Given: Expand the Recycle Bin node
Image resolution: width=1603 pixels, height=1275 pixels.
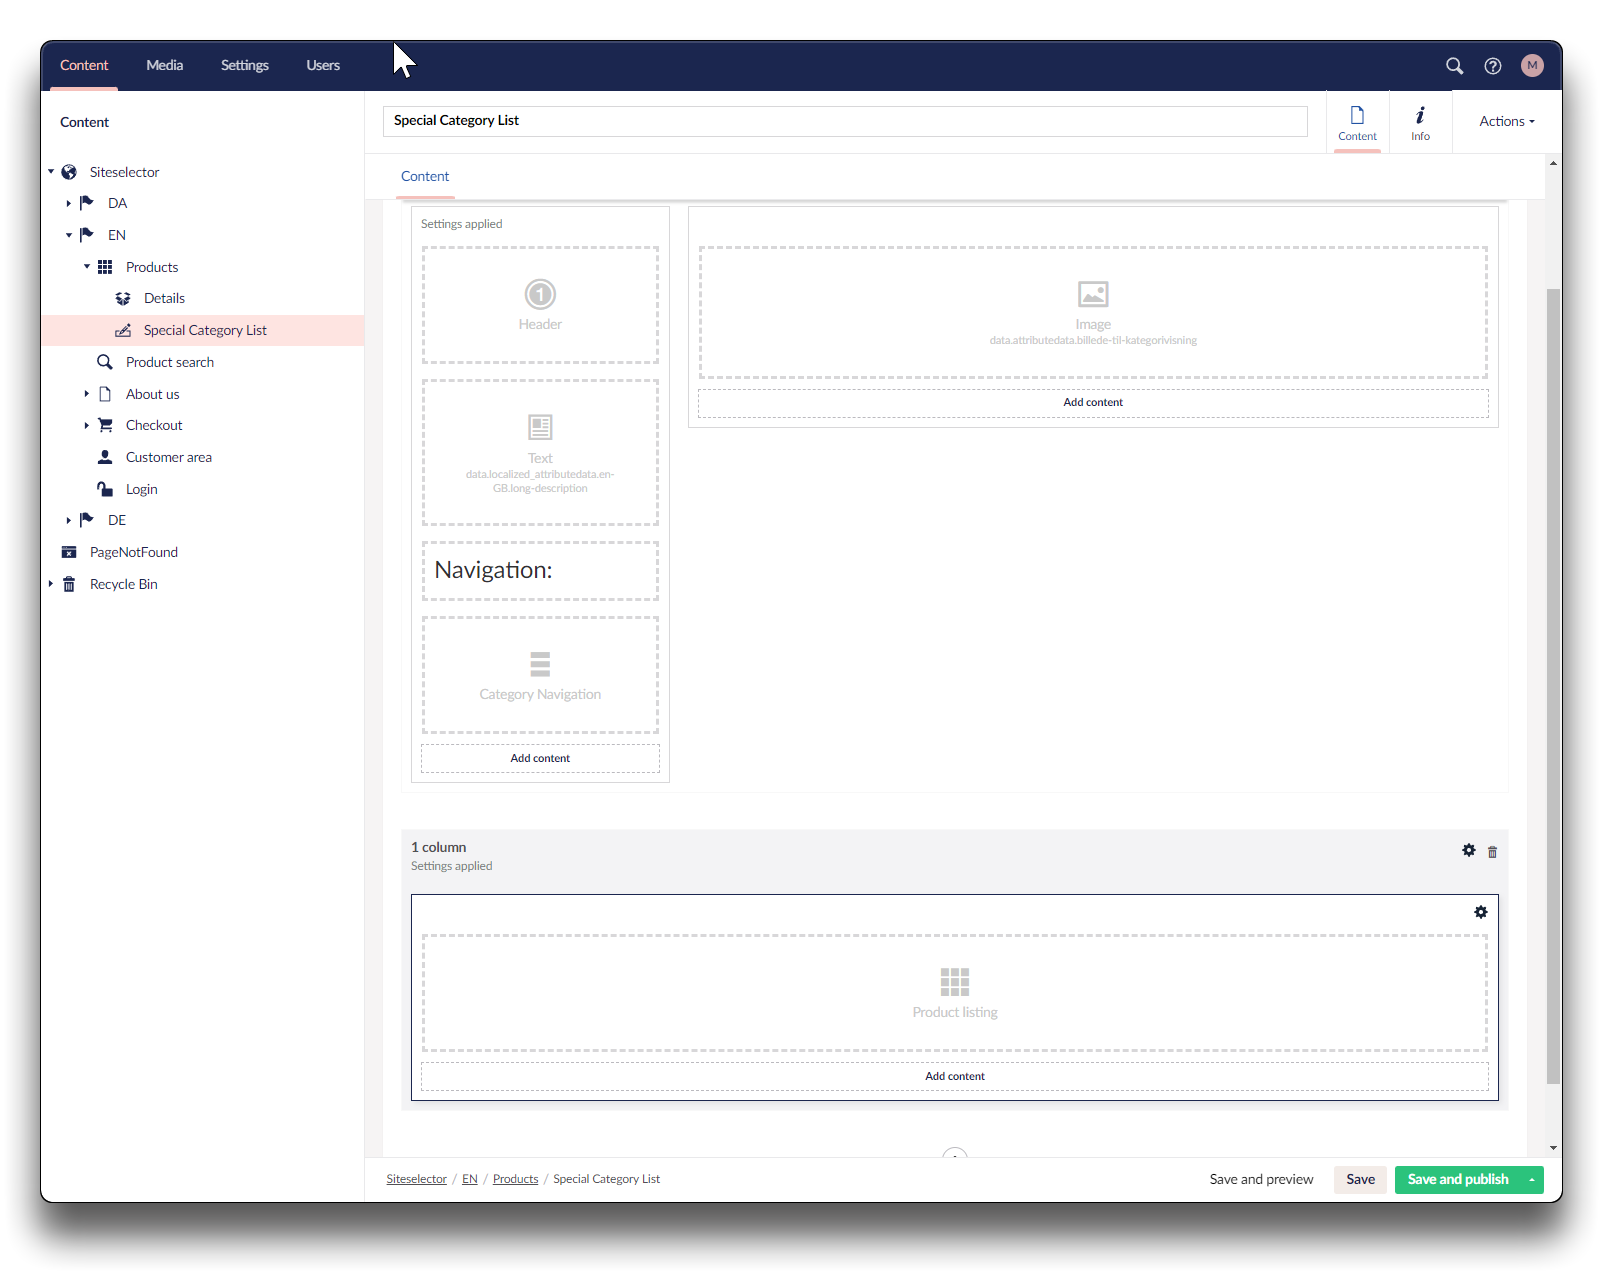Looking at the screenshot, I should [51, 584].
